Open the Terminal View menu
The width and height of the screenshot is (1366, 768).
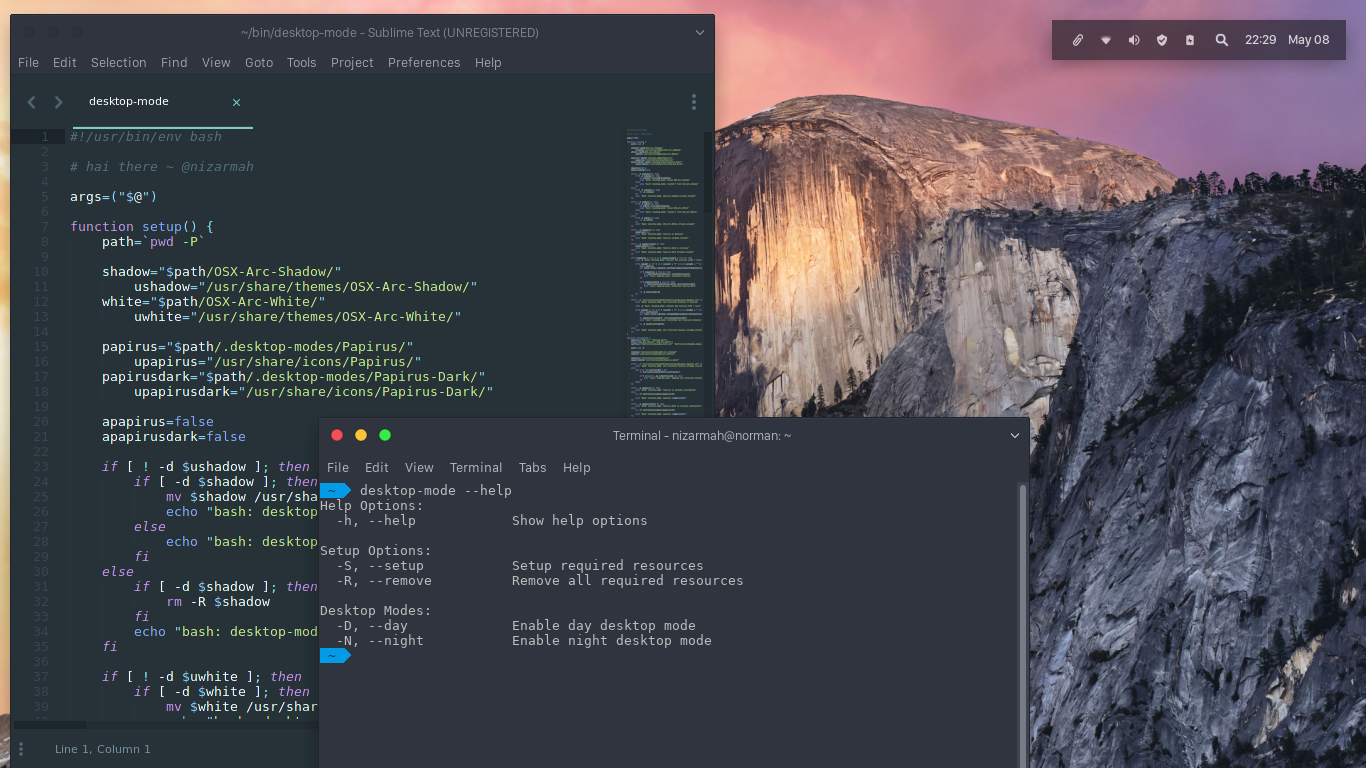[419, 467]
